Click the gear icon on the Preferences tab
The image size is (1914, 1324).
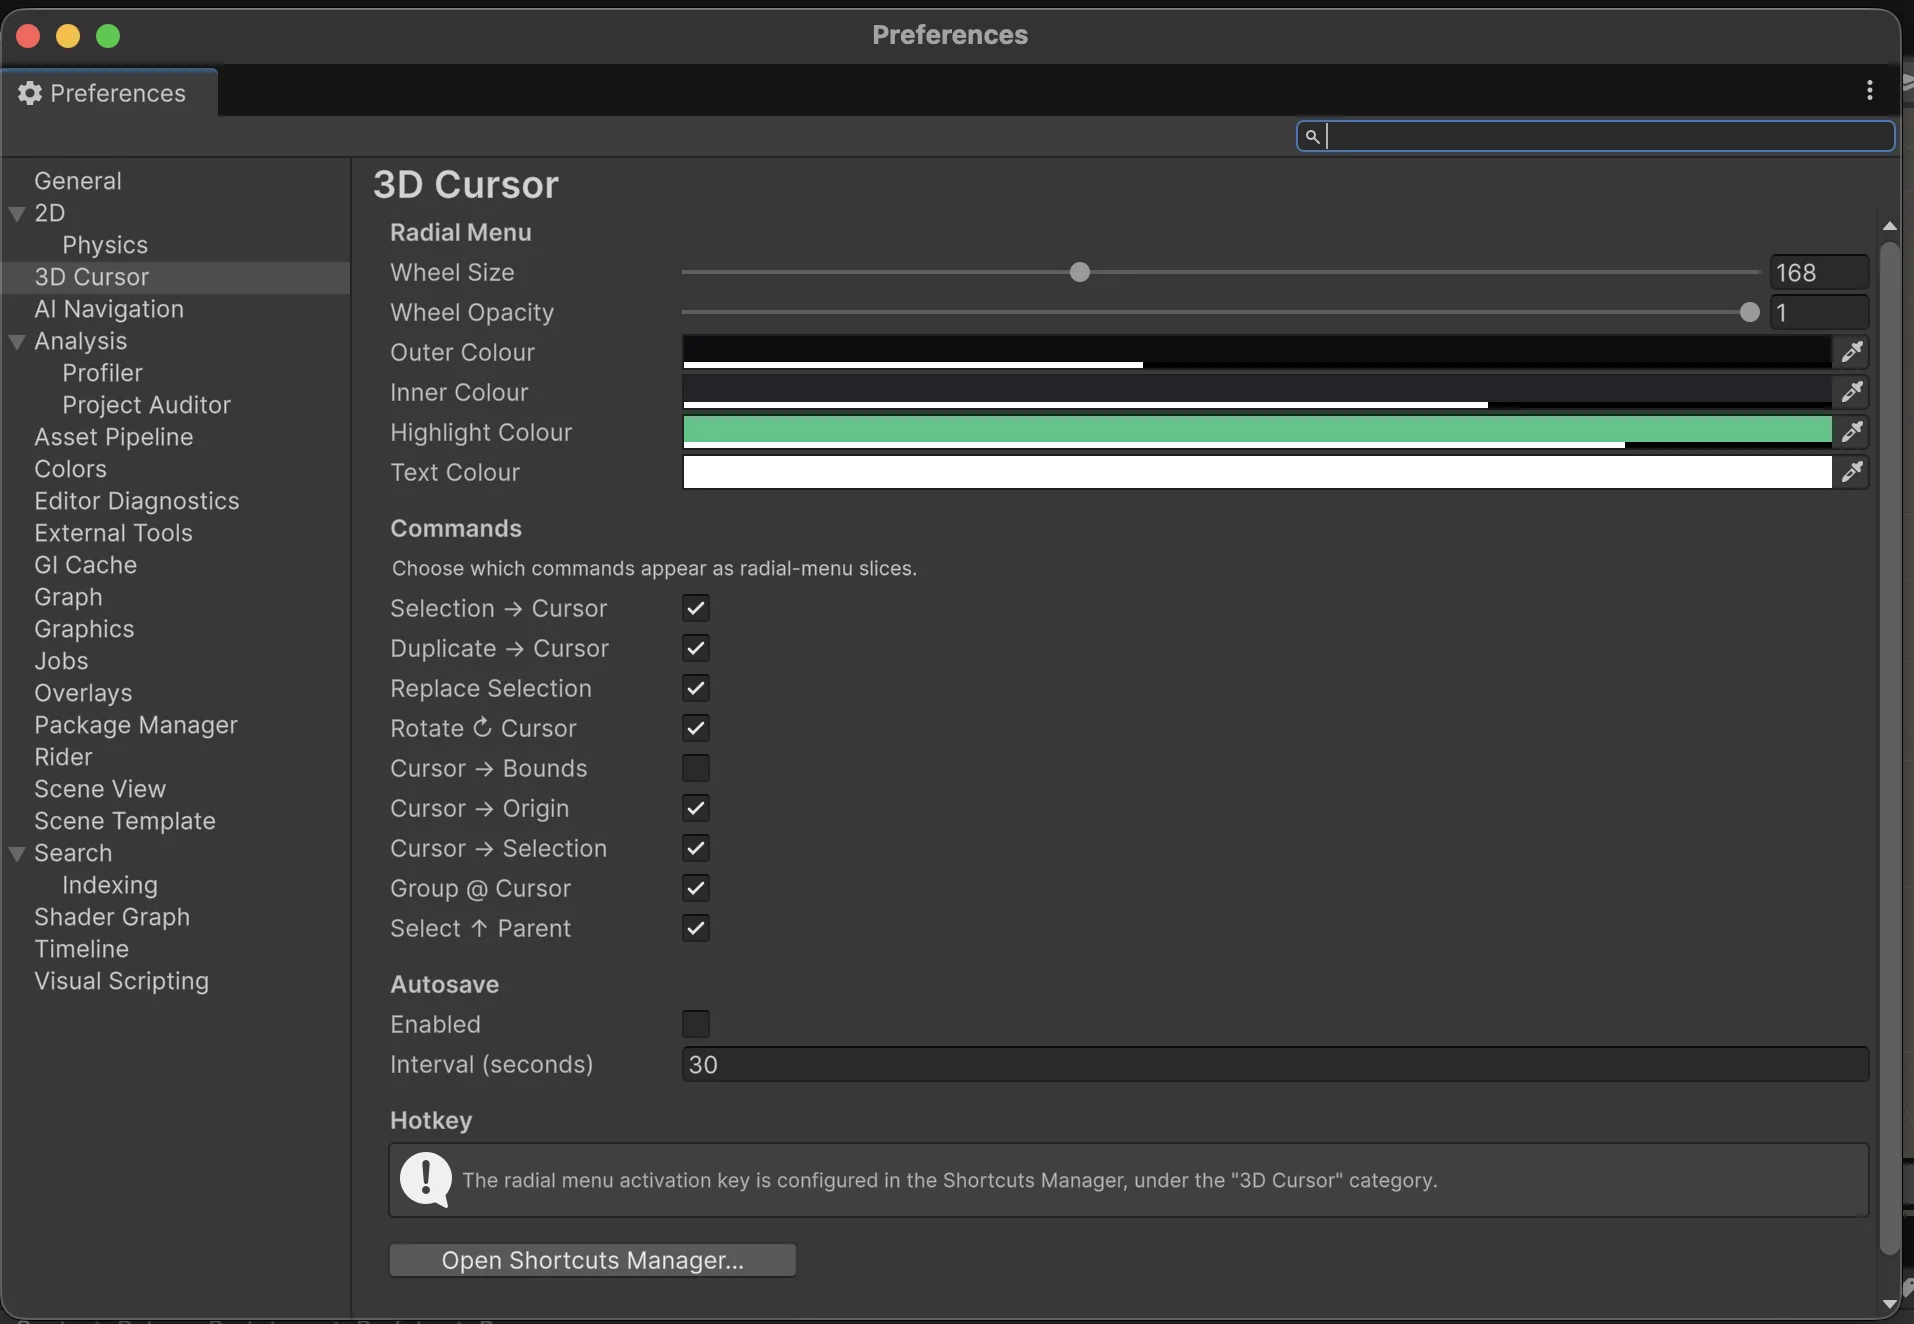point(30,93)
